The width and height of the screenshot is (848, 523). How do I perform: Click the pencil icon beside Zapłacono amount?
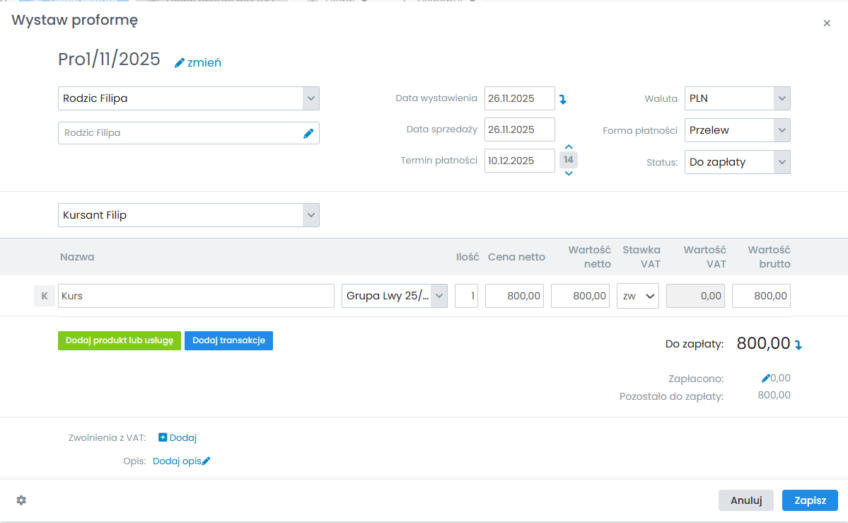[766, 378]
